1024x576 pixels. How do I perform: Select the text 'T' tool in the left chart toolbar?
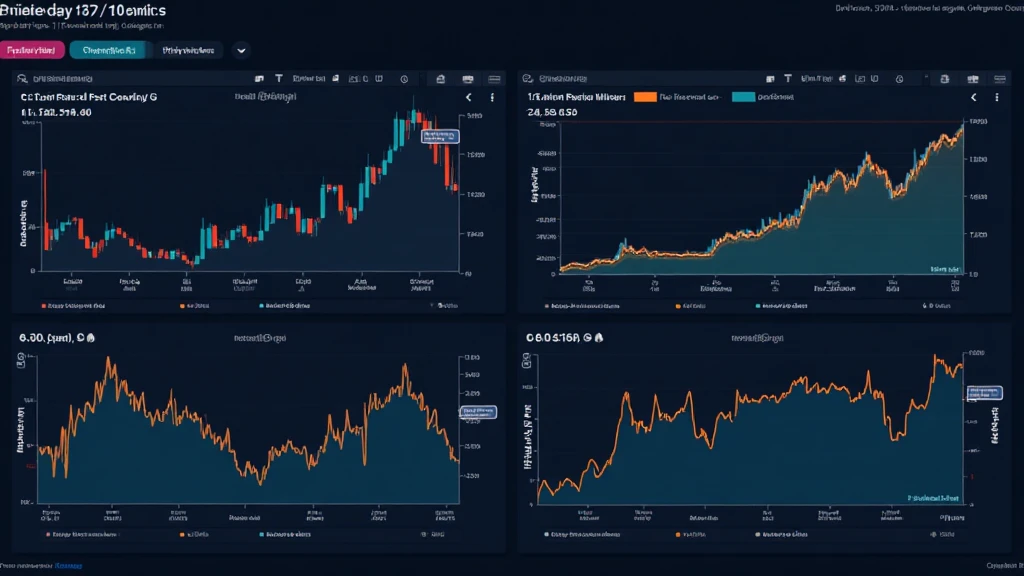(278, 78)
